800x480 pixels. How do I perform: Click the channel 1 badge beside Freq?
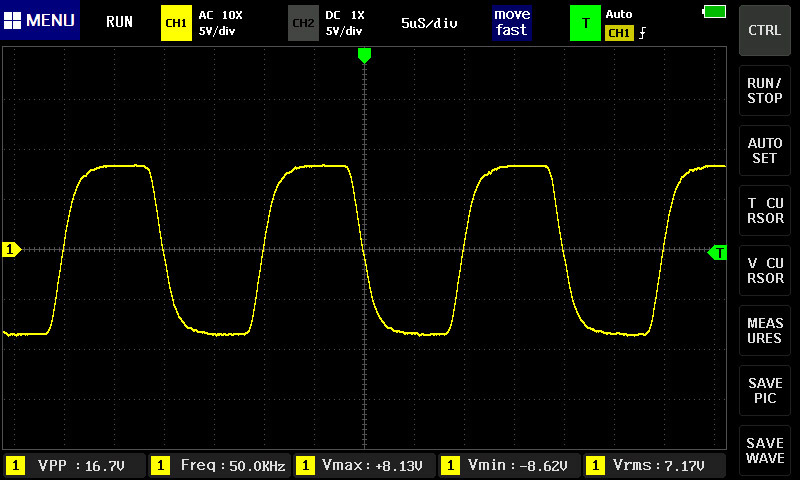(x=160, y=465)
